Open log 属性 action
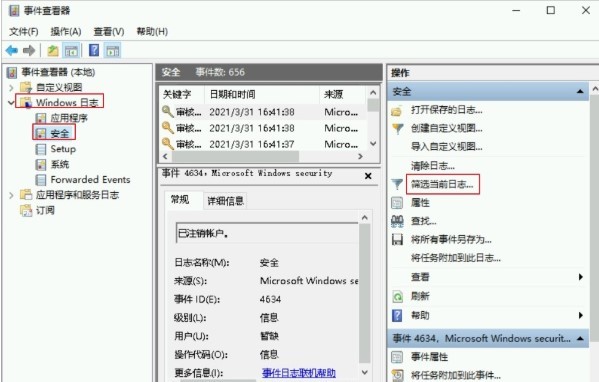599x382 pixels. [420, 202]
